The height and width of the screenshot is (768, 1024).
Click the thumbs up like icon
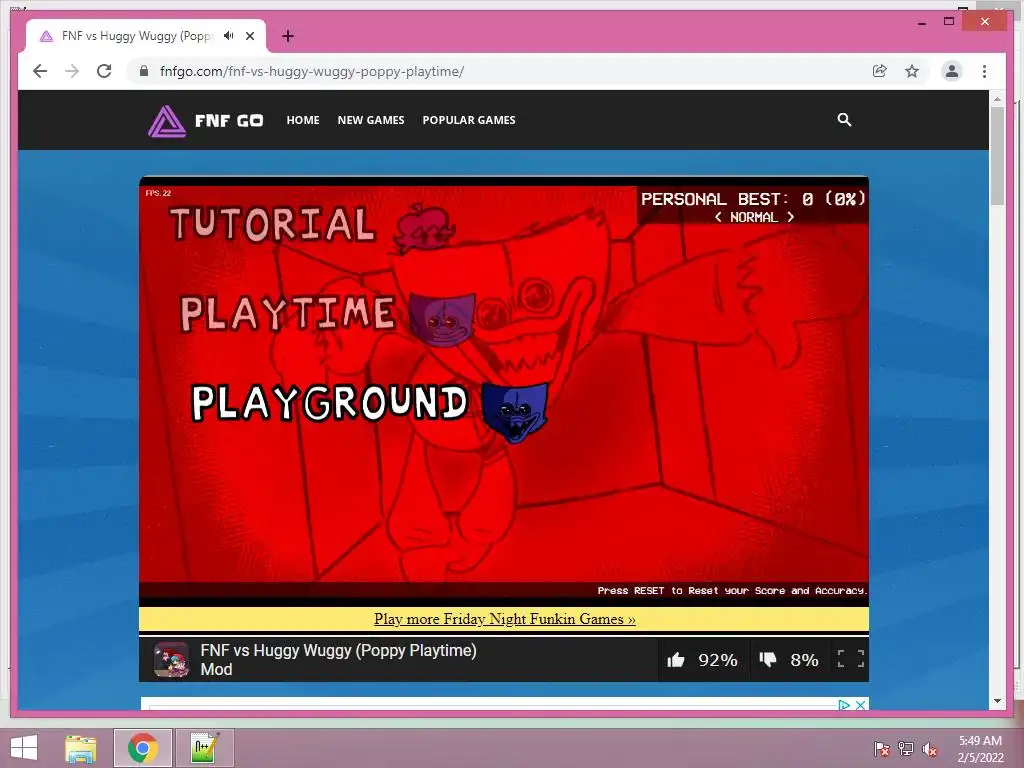(x=676, y=660)
